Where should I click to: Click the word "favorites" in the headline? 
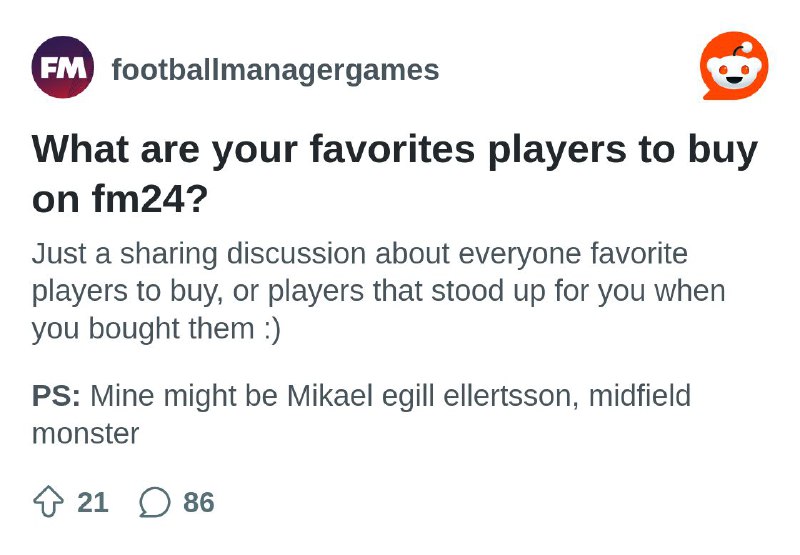point(392,149)
